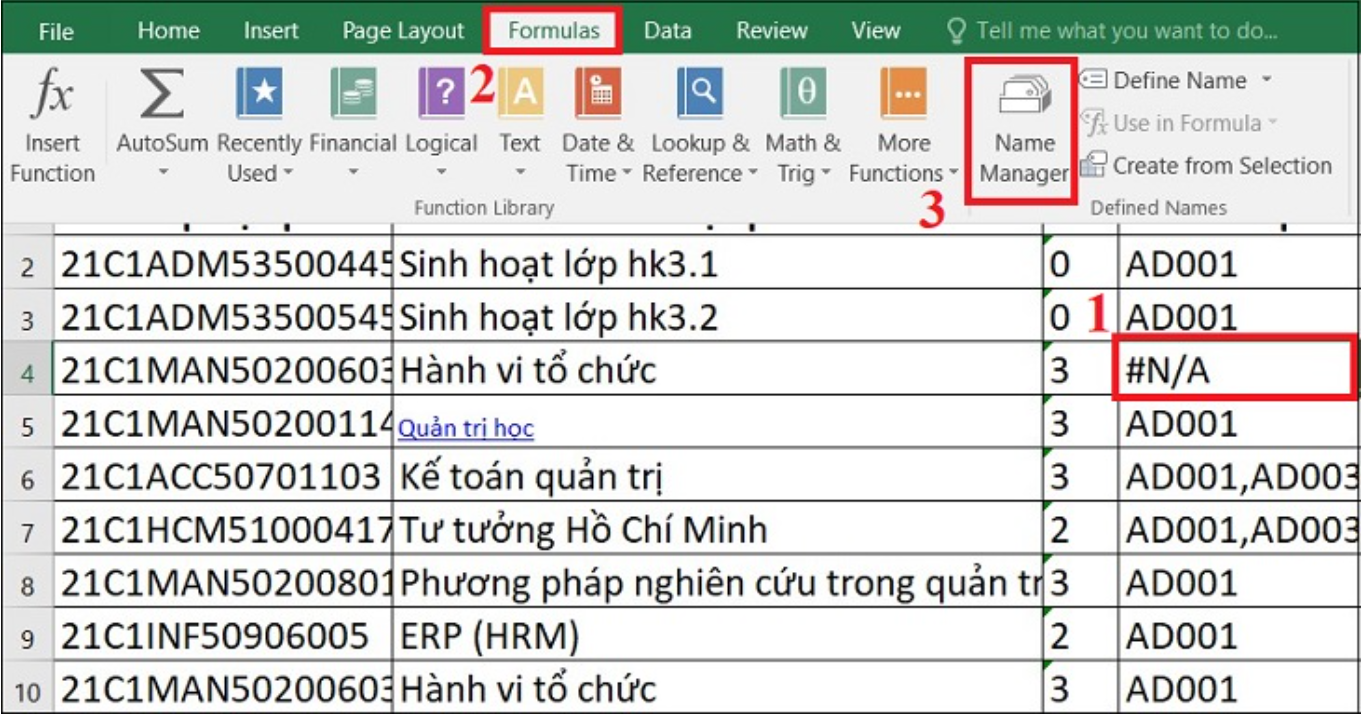Image resolution: width=1366 pixels, height=714 pixels.
Task: Expand the AutoSum dropdown arrow
Action: pos(162,173)
